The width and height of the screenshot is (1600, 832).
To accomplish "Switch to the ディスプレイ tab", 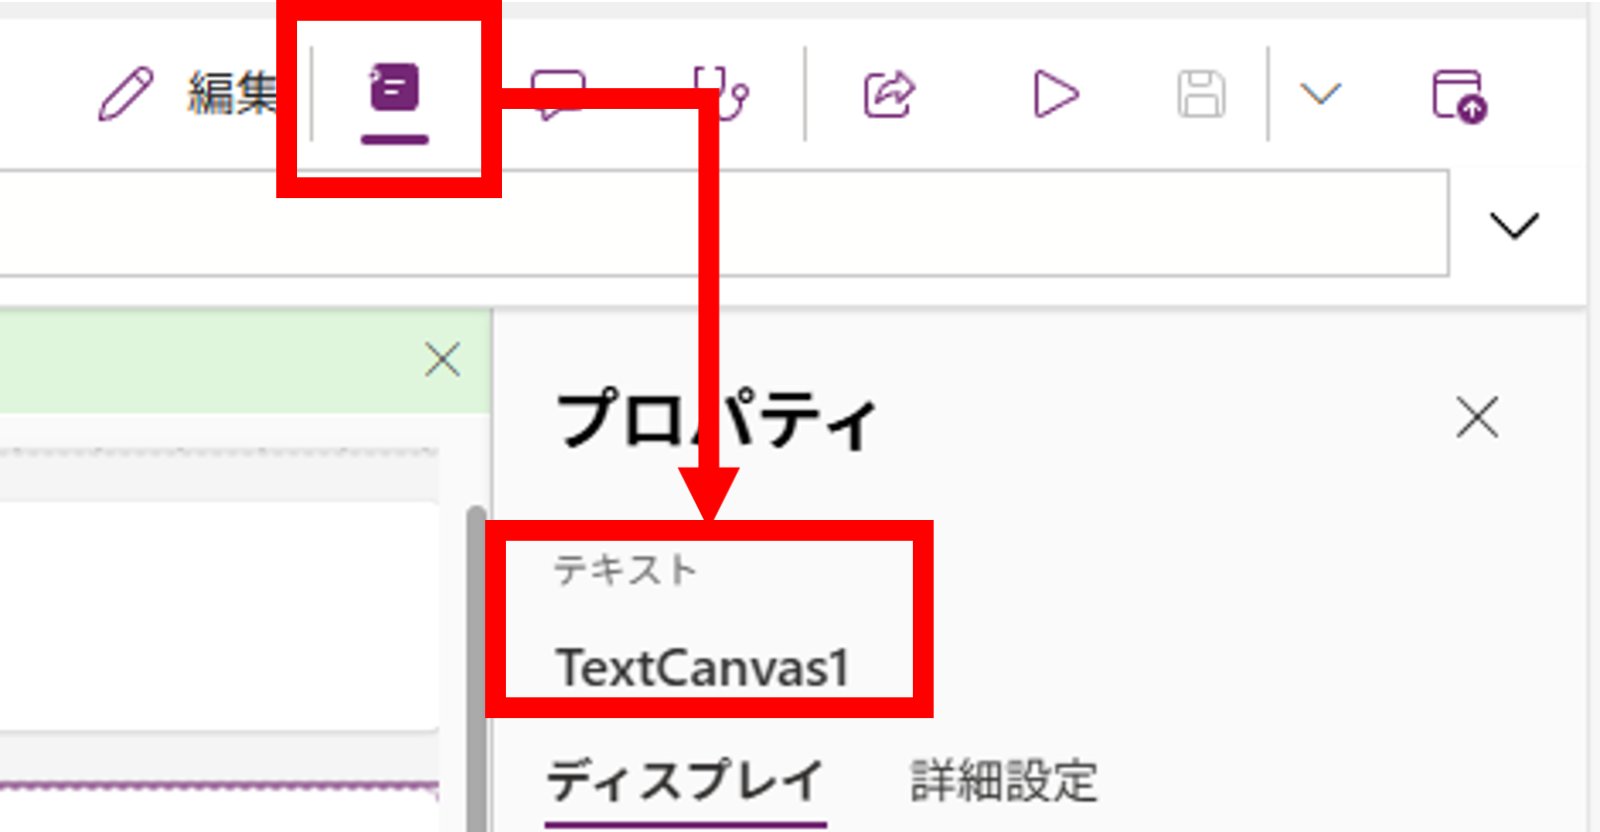I will 685,781.
